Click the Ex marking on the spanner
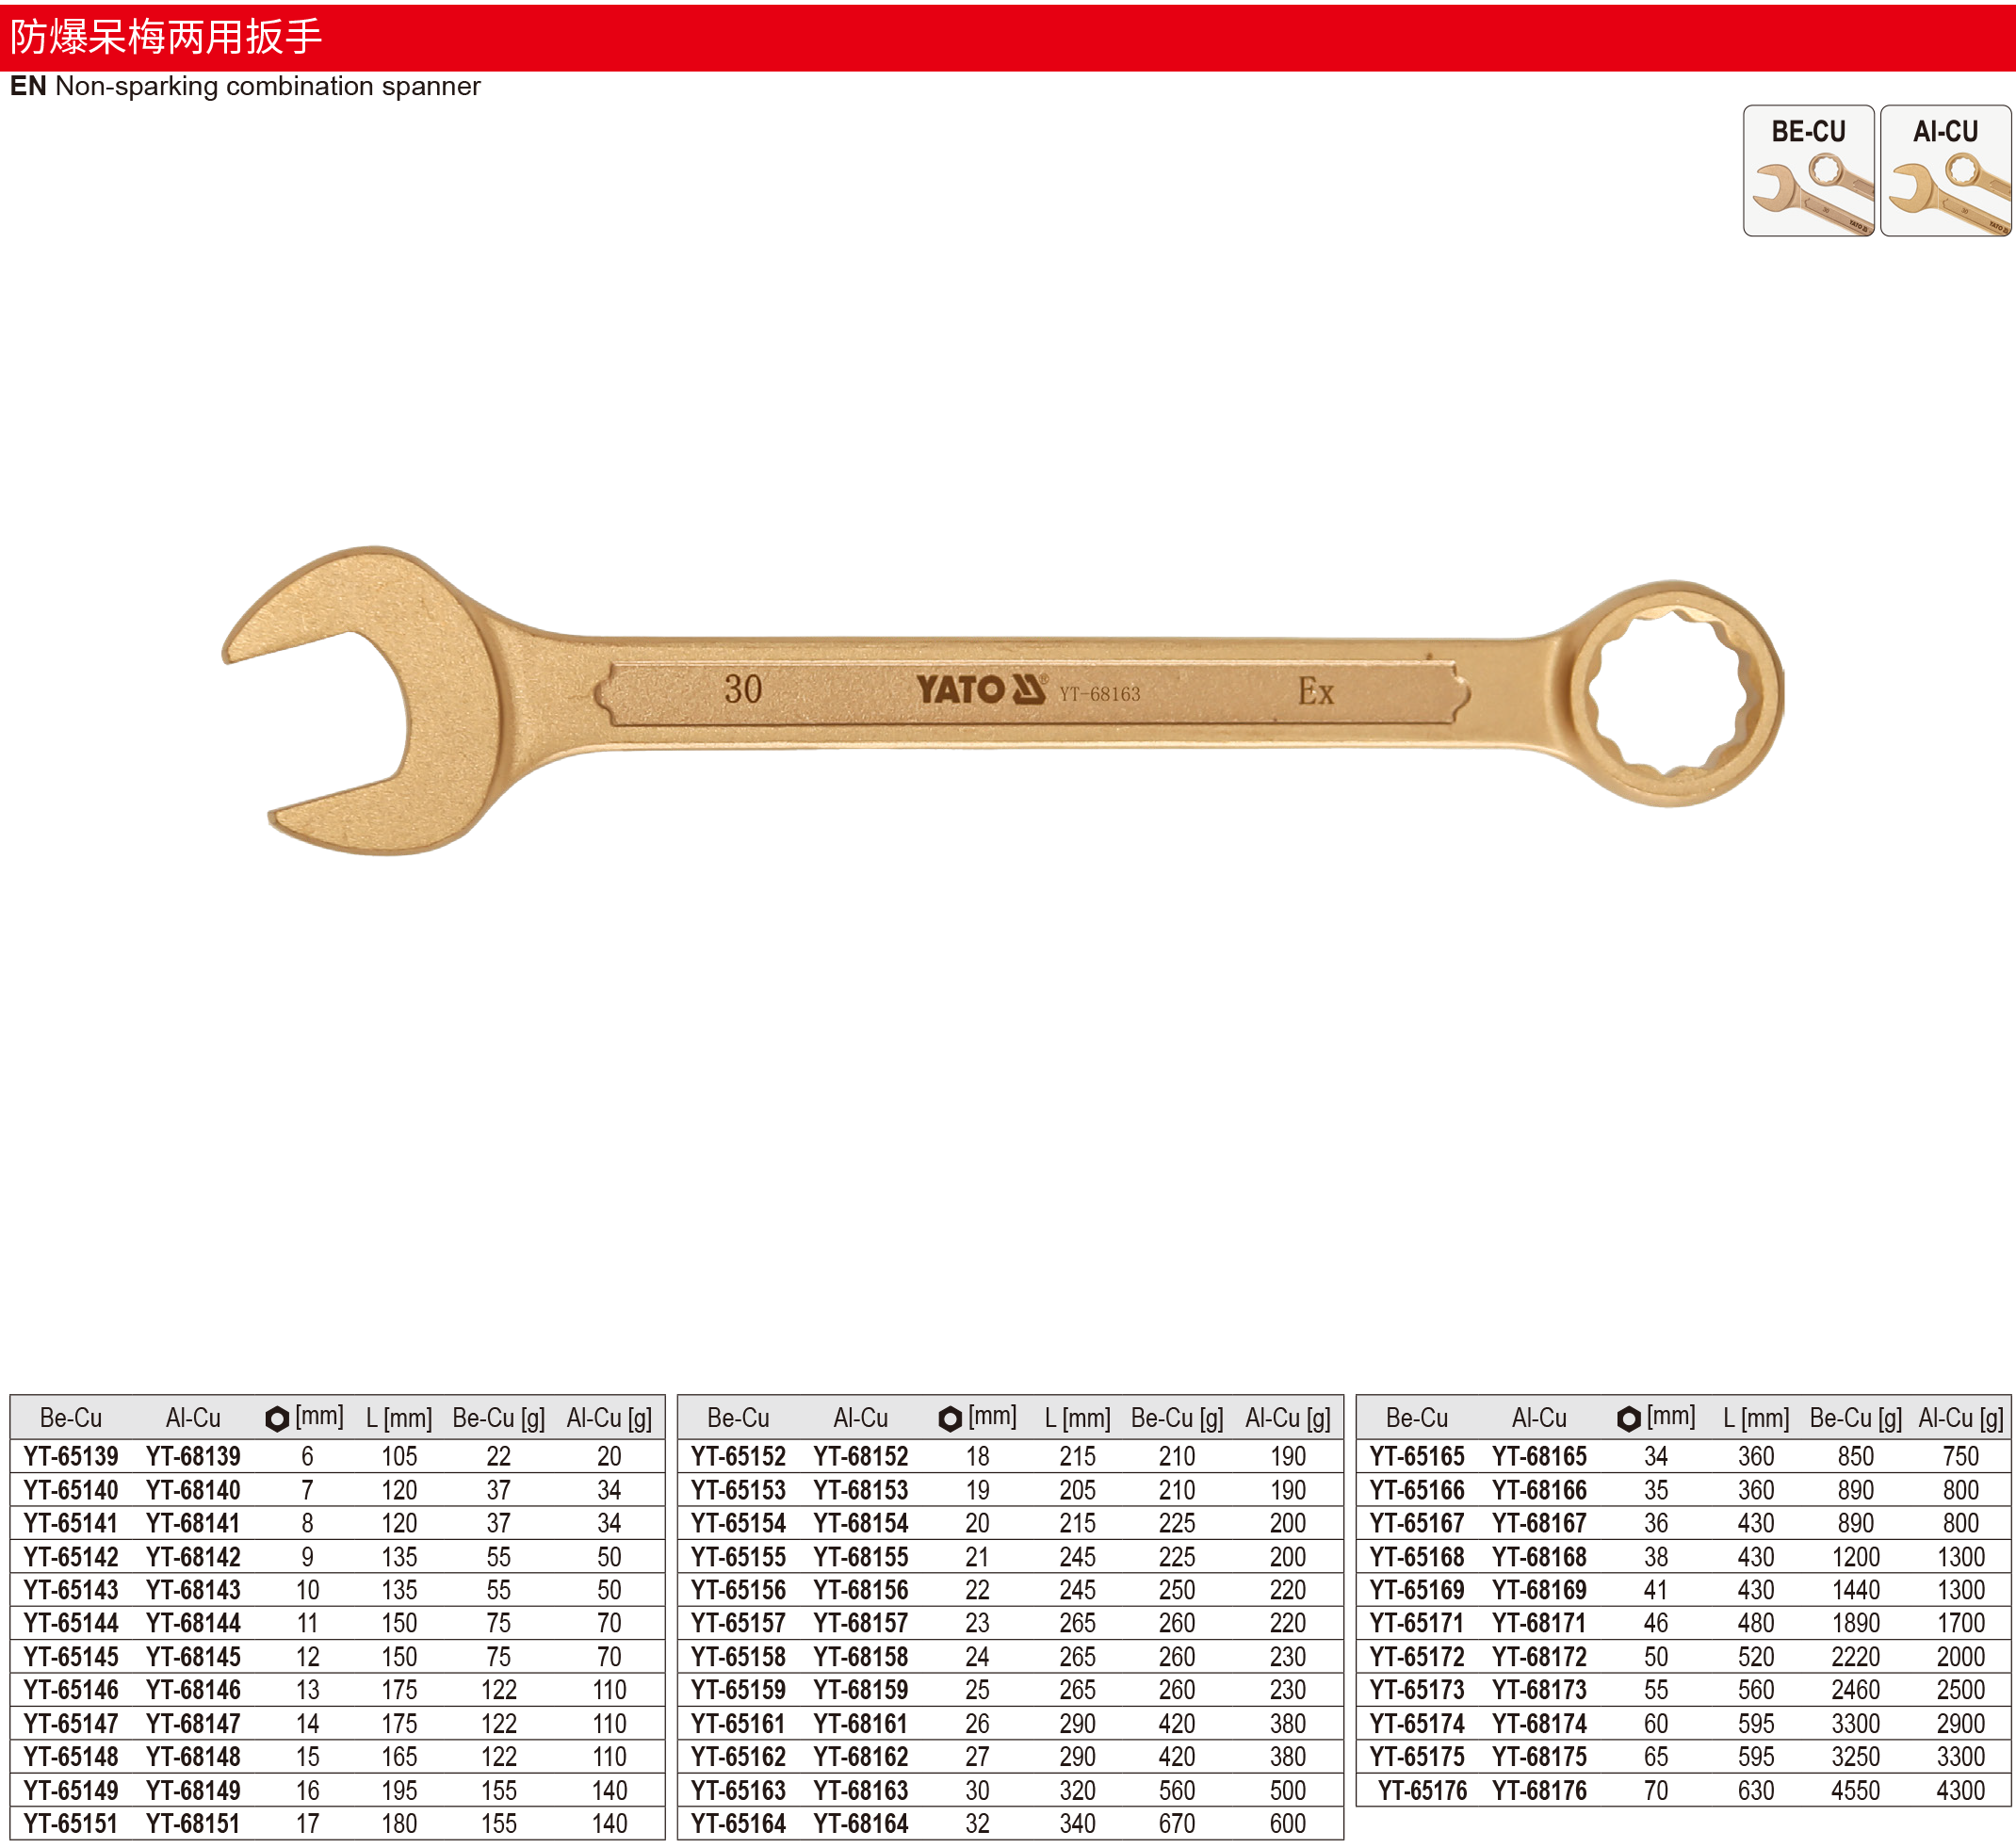Viewport: 2016px width, 1848px height. [x=1316, y=691]
